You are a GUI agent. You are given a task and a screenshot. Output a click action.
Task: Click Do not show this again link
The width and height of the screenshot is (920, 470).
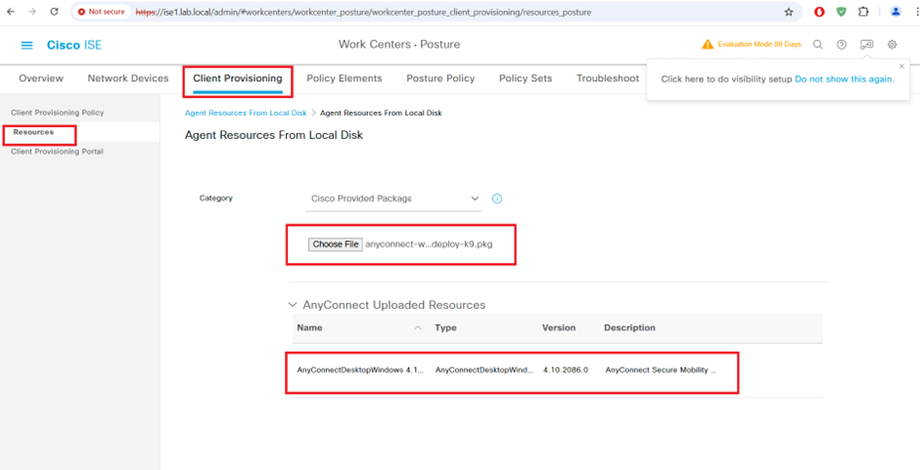[845, 79]
